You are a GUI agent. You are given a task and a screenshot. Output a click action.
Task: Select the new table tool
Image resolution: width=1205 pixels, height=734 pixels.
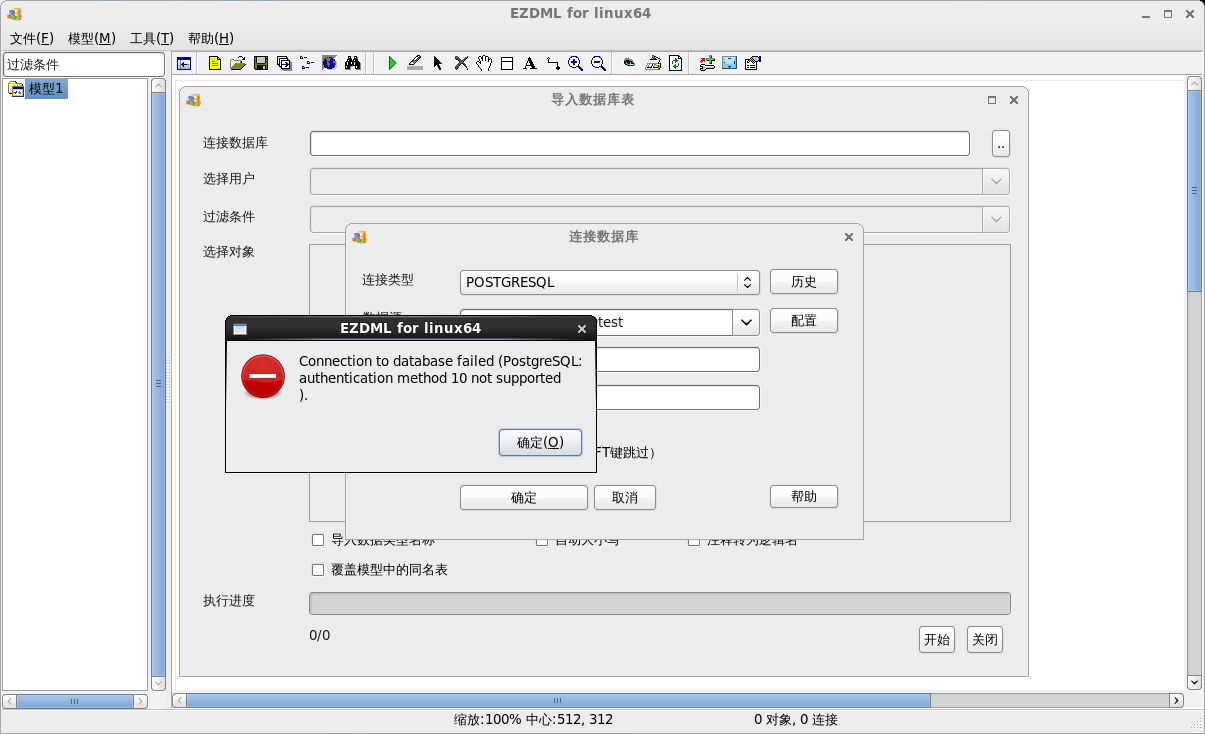507,63
